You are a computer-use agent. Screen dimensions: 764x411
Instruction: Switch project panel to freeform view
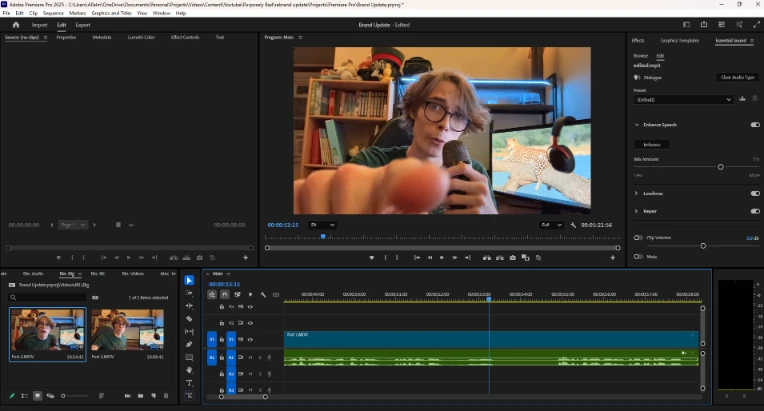click(50, 396)
